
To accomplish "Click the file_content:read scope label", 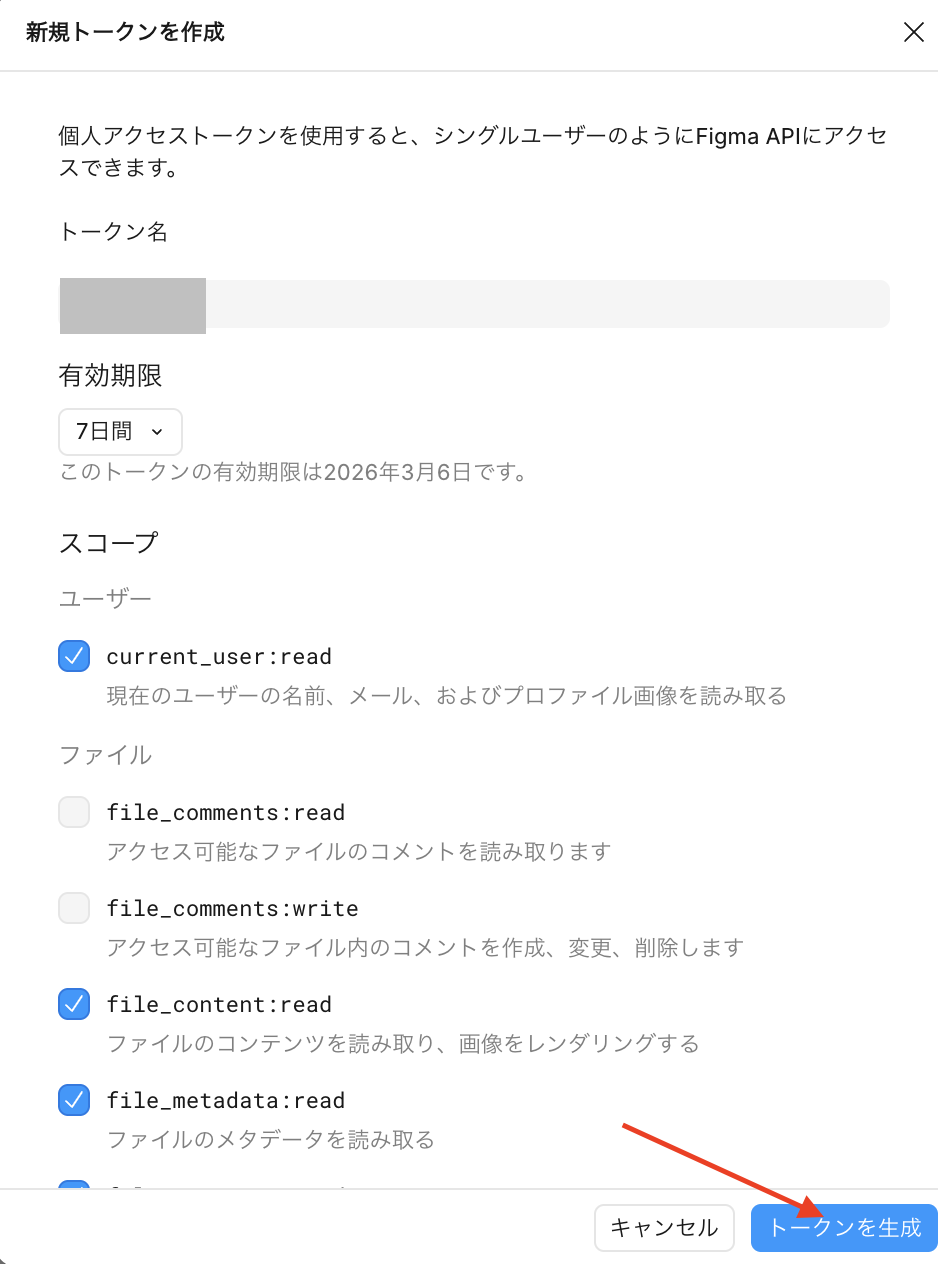I will click(219, 1005).
